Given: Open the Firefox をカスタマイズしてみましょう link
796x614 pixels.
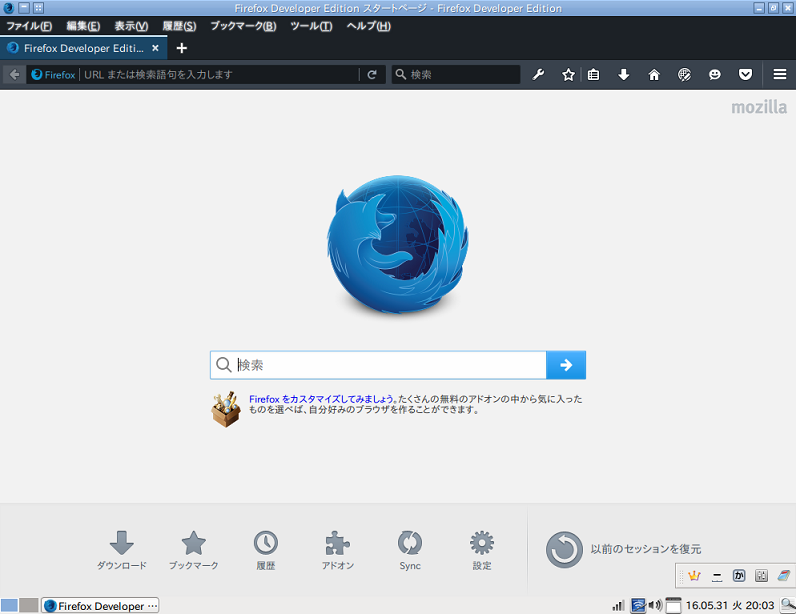Looking at the screenshot, I should point(322,399).
